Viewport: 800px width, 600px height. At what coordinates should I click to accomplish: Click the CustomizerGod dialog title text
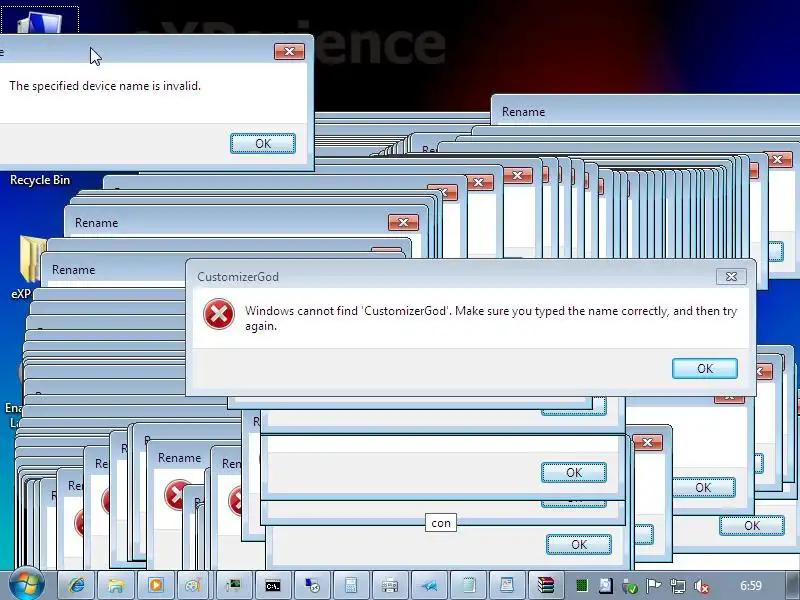(x=238, y=277)
